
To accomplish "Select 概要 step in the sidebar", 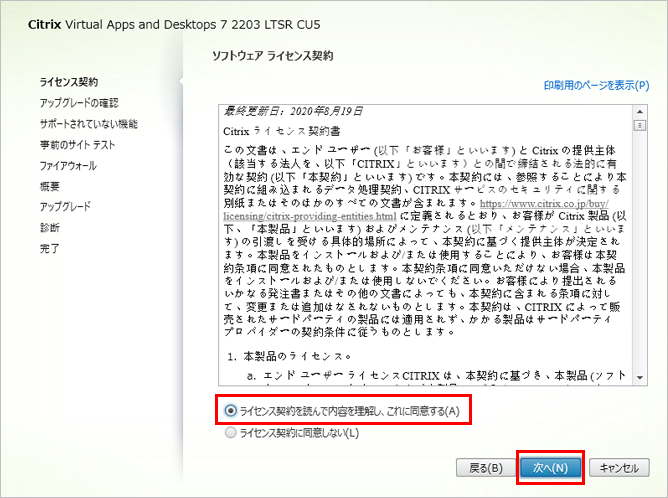I will coord(50,186).
